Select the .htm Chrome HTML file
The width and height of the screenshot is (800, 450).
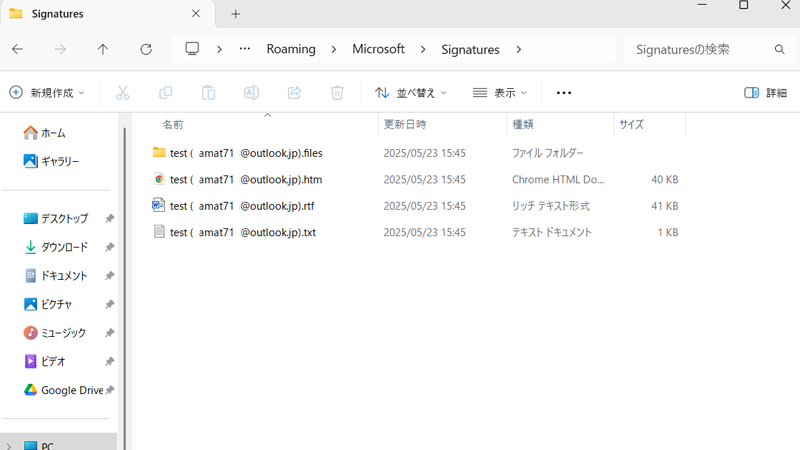point(415,180)
